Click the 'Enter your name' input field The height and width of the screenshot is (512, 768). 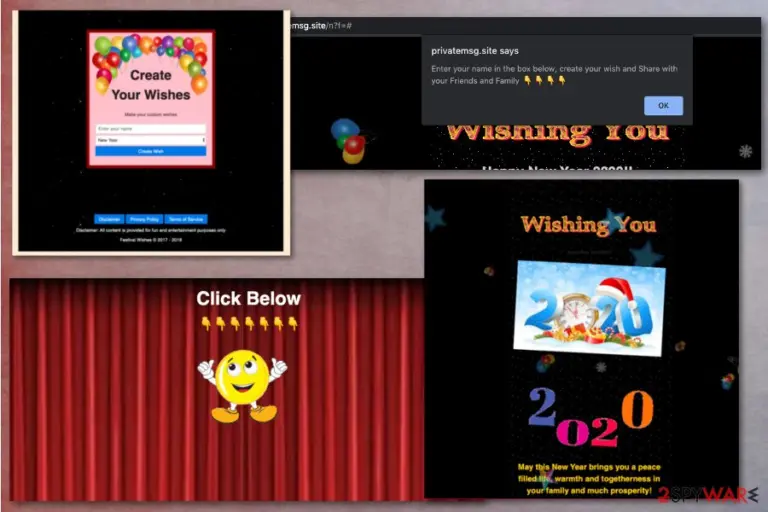(x=150, y=129)
